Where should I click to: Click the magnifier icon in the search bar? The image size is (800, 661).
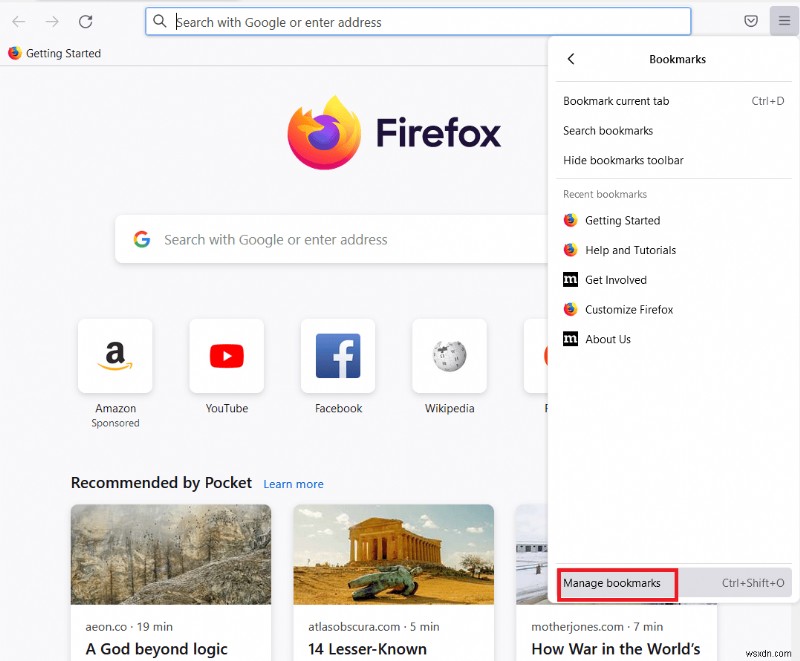(x=160, y=21)
